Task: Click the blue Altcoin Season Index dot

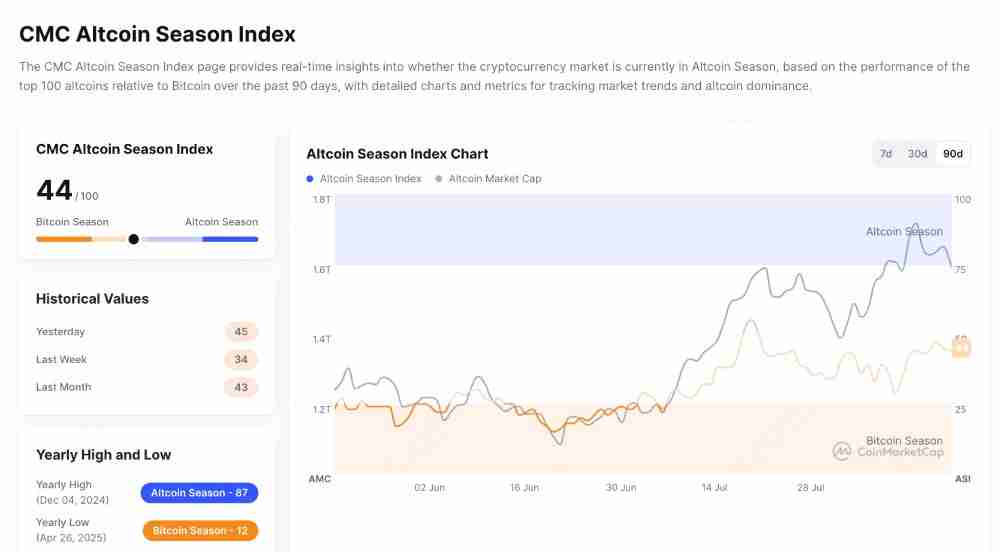Action: [310, 179]
